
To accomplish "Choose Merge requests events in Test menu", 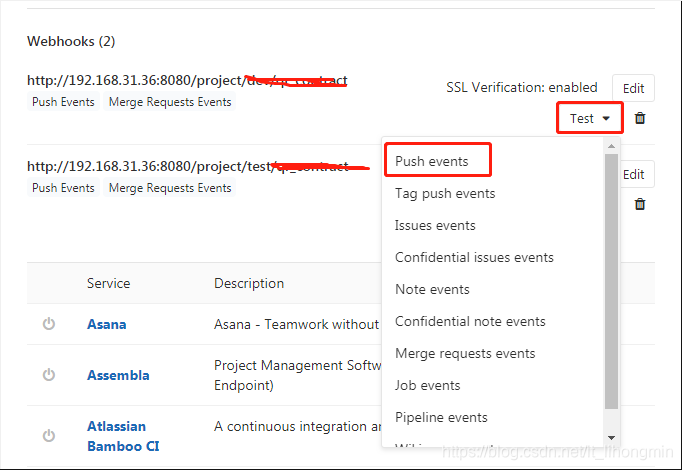I will click(x=465, y=353).
